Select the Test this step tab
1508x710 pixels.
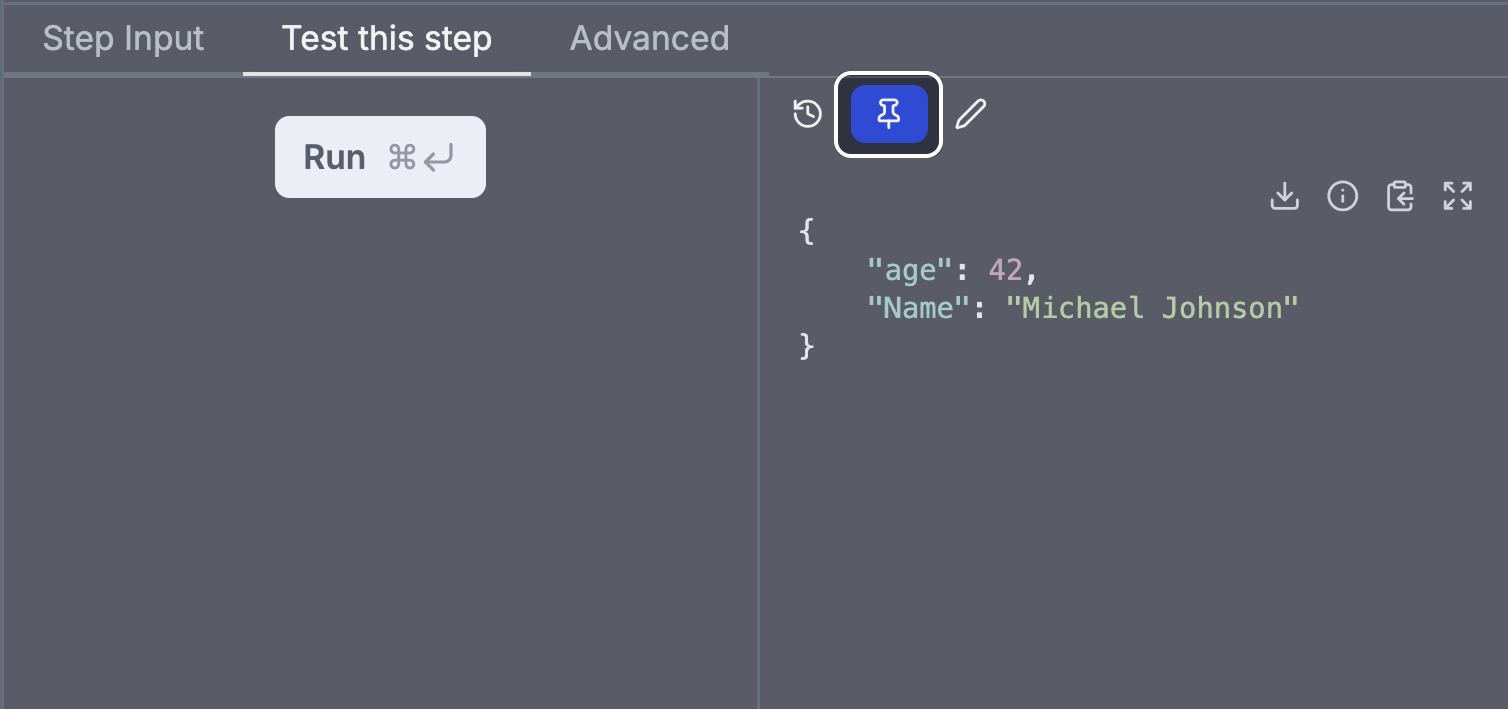point(387,38)
